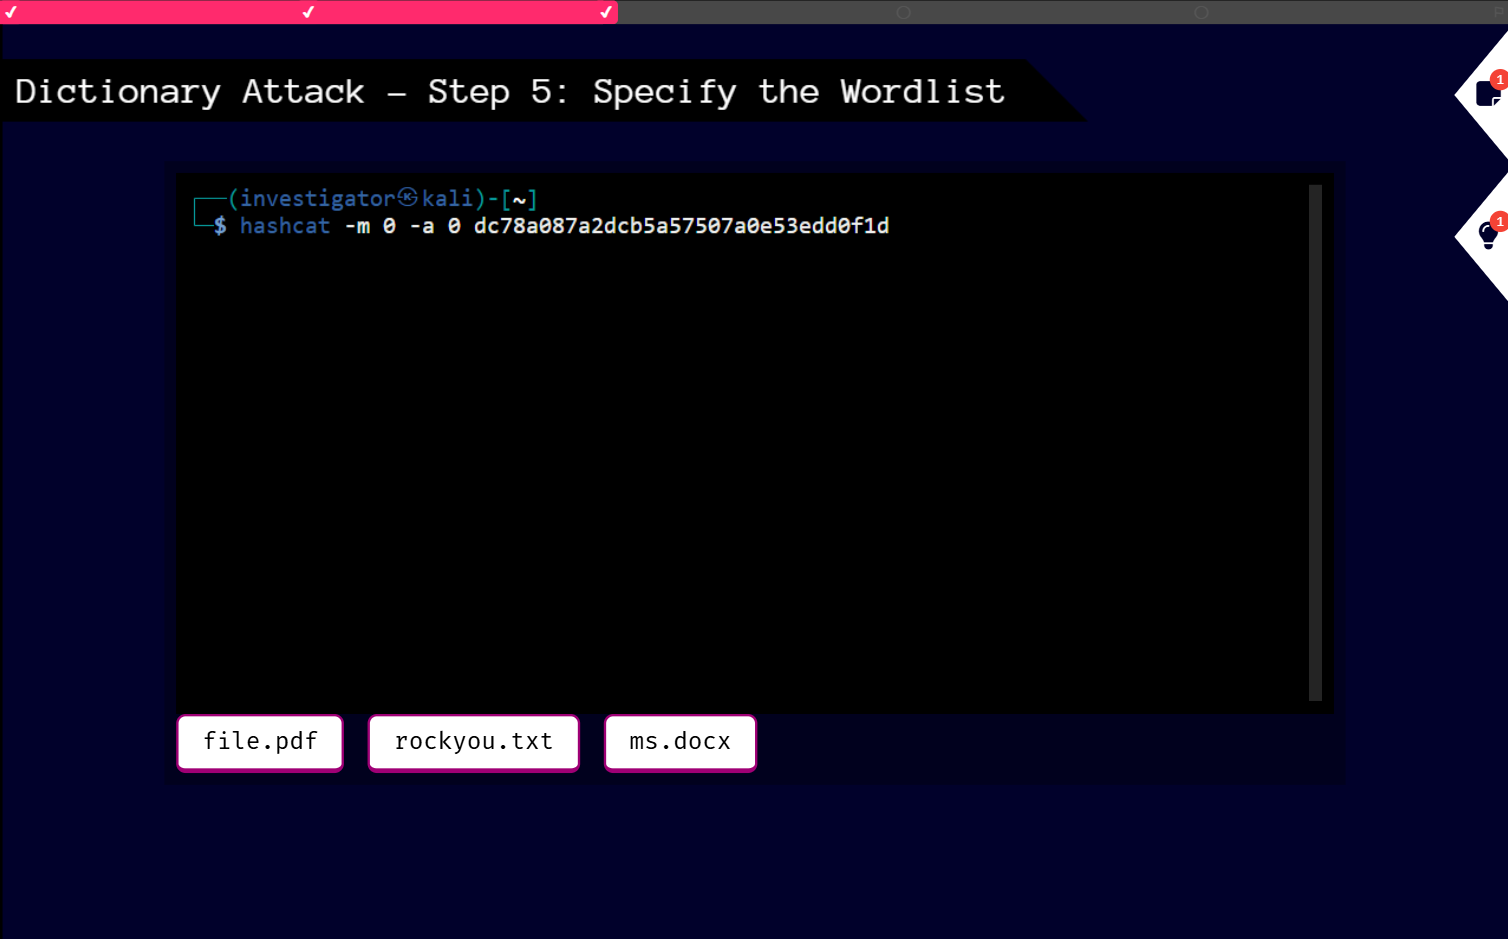Click the terminal's vertical scrollbar
This screenshot has width=1508, height=939.
[1315, 442]
